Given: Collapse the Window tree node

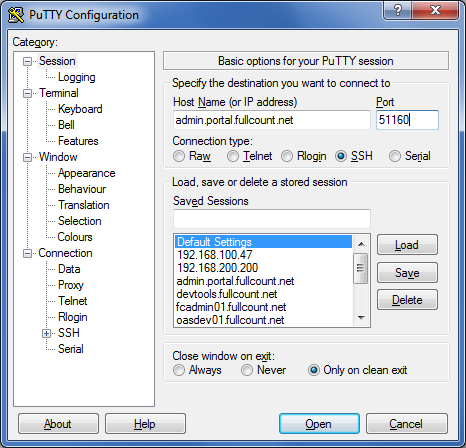Looking at the screenshot, I should coord(27,157).
